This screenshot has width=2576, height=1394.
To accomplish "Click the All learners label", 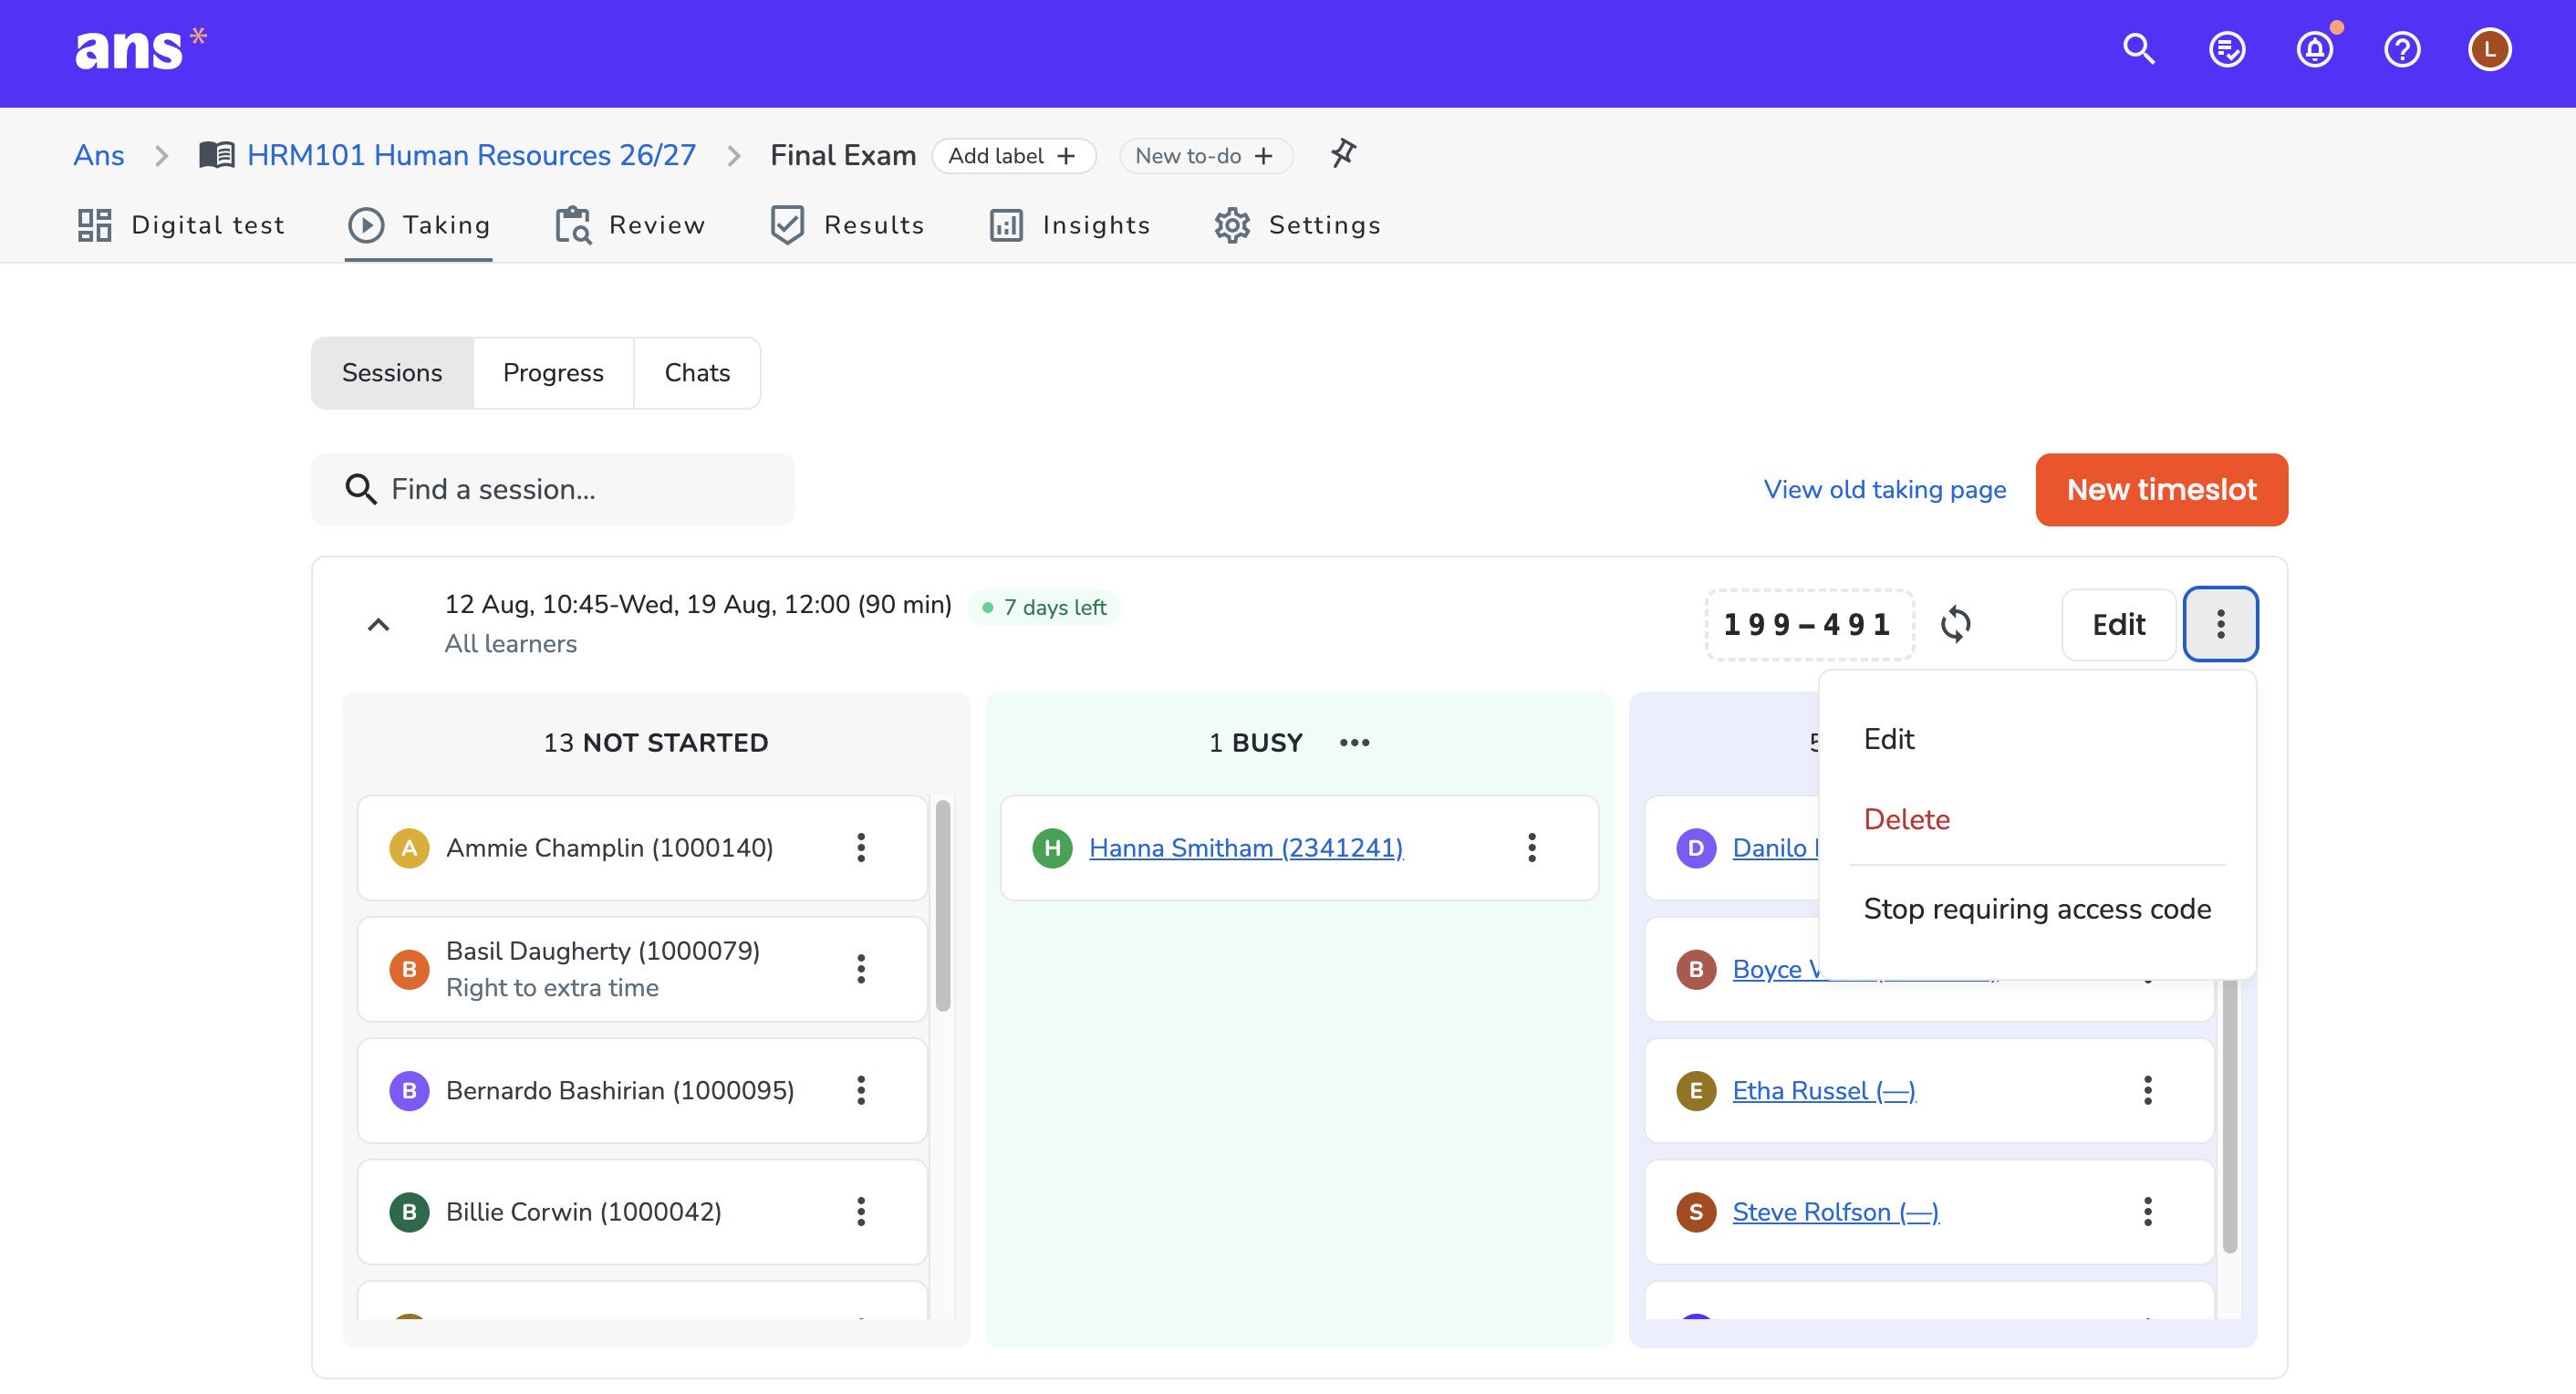I will click(511, 643).
